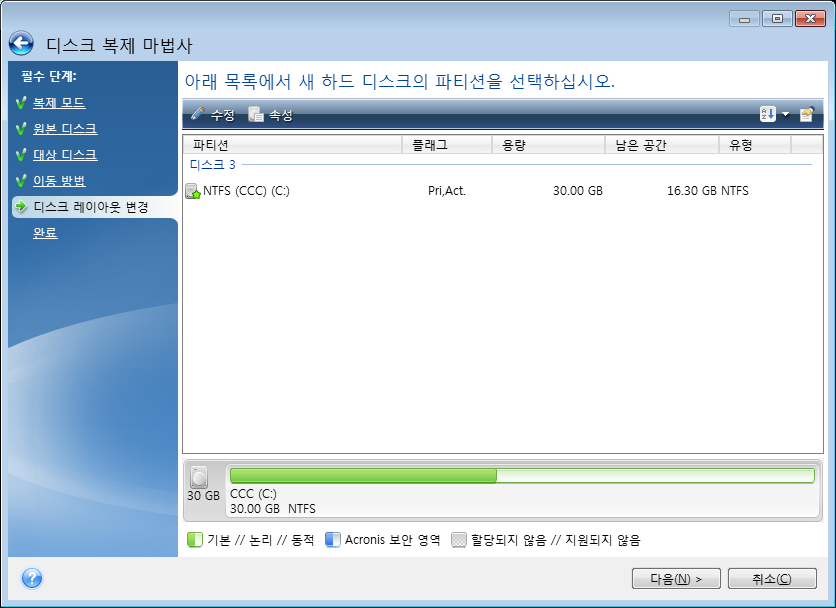Sort by the 파티션 column header
836x608 pixels.
[x=292, y=145]
